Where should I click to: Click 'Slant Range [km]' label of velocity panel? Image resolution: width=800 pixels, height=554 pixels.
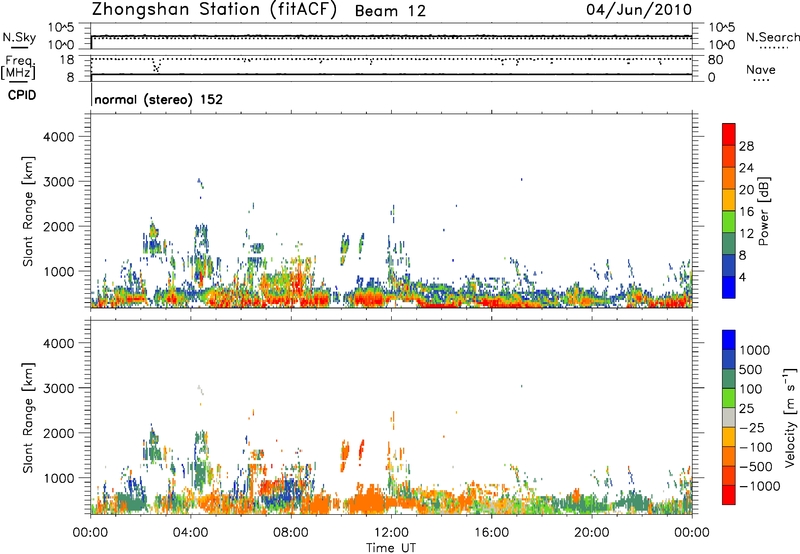[28, 417]
